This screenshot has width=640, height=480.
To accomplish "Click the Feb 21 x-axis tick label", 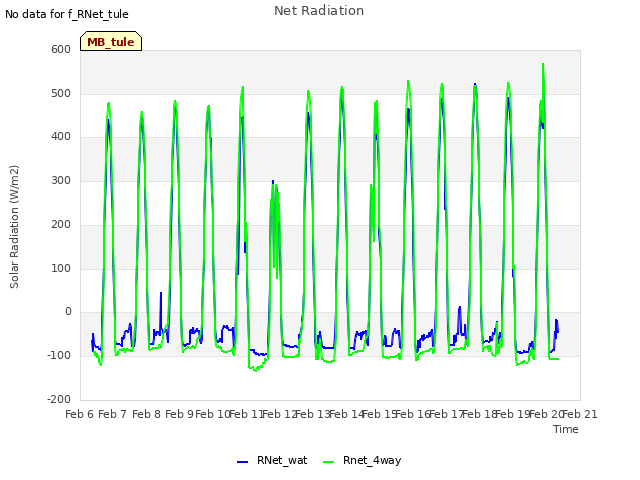I will tap(580, 414).
